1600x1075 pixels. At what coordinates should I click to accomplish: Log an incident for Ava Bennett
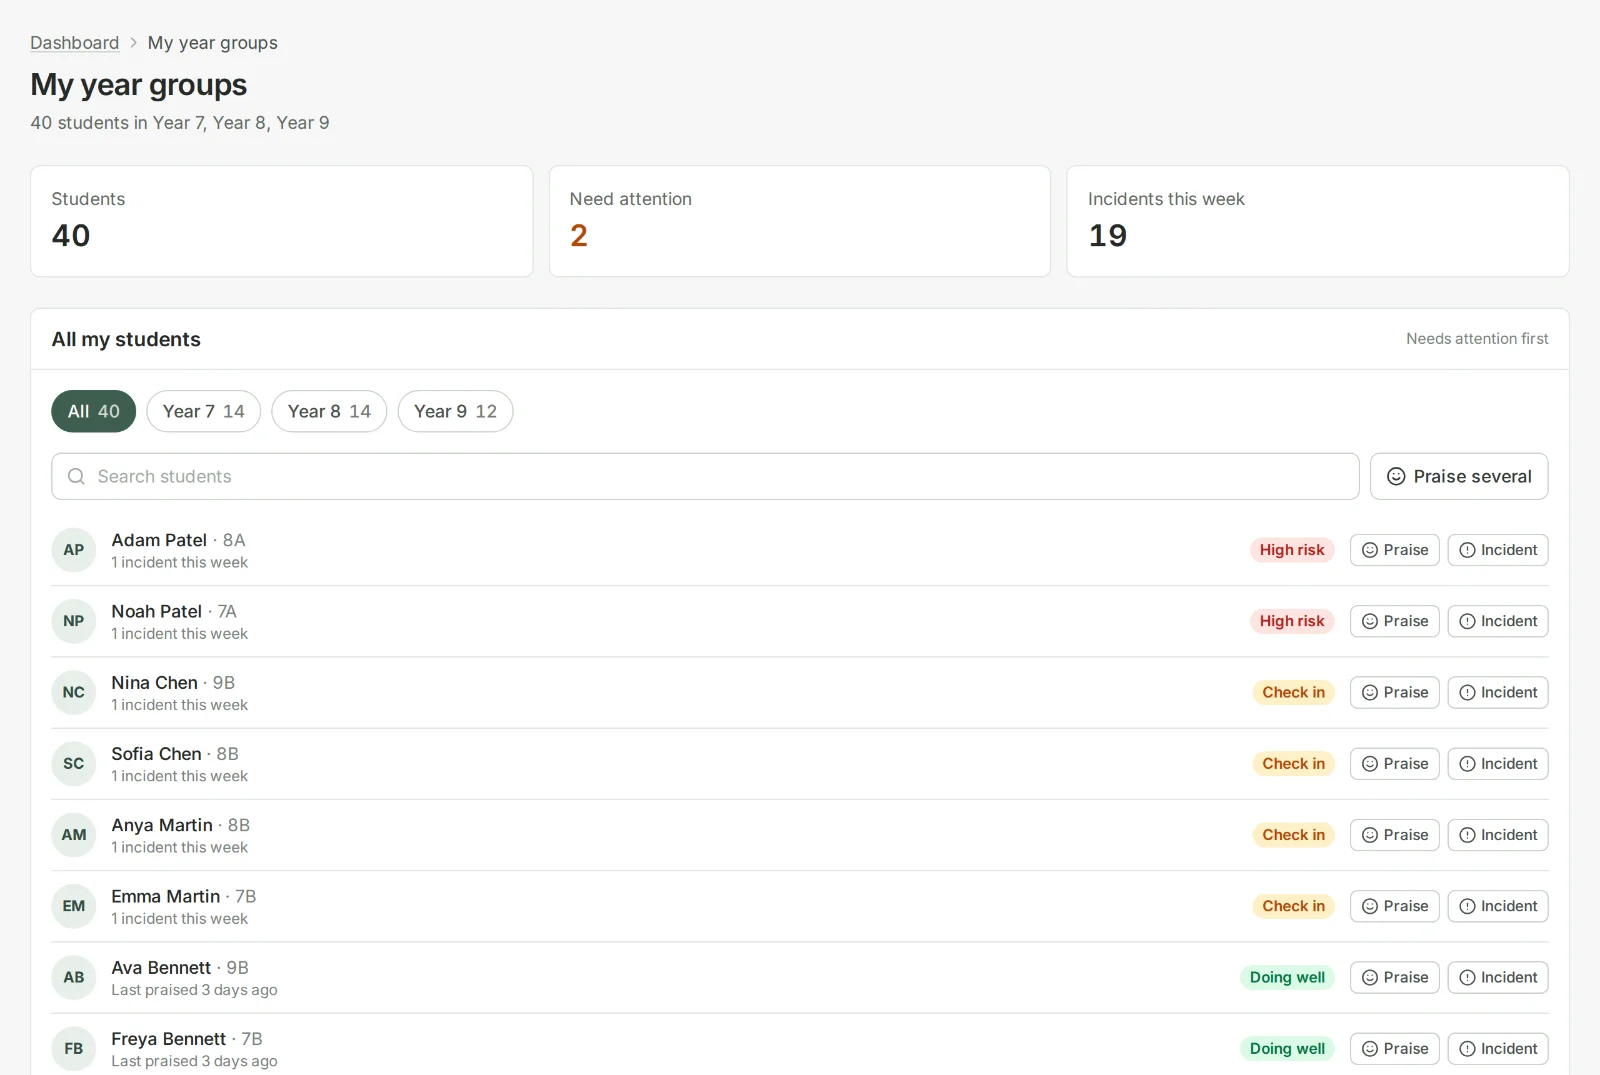click(1497, 977)
